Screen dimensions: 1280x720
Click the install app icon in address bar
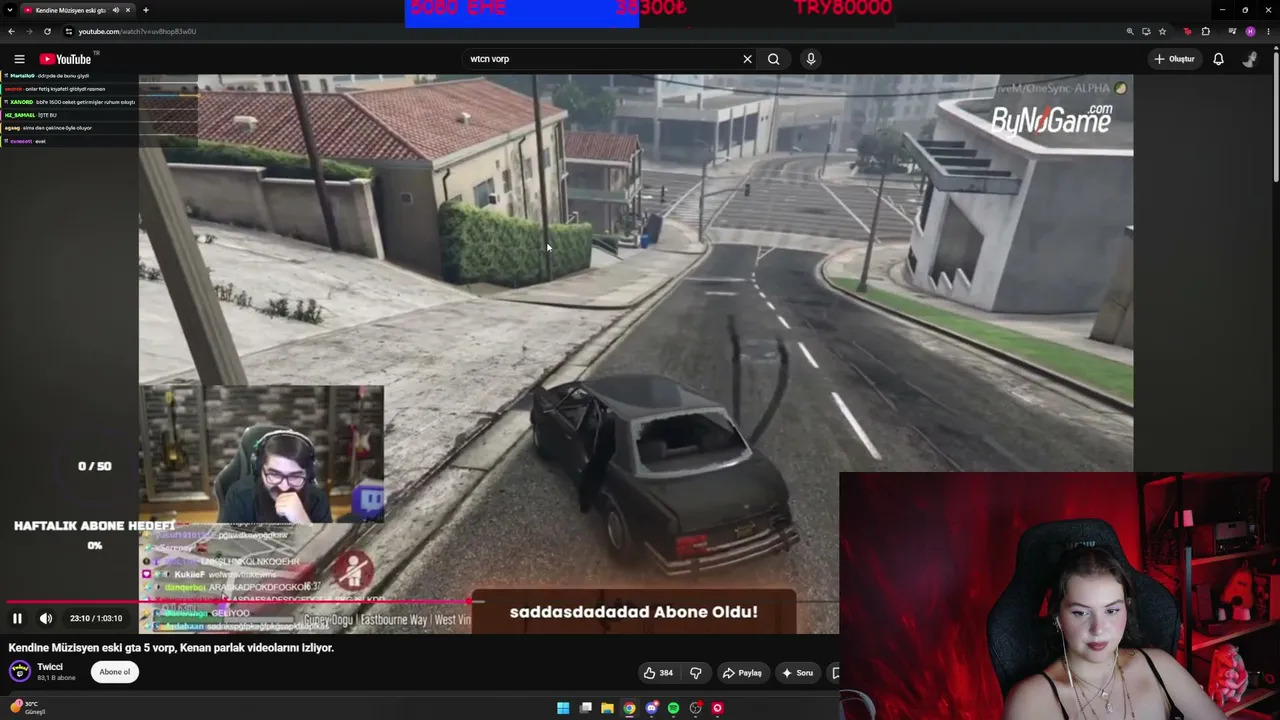point(1146,31)
